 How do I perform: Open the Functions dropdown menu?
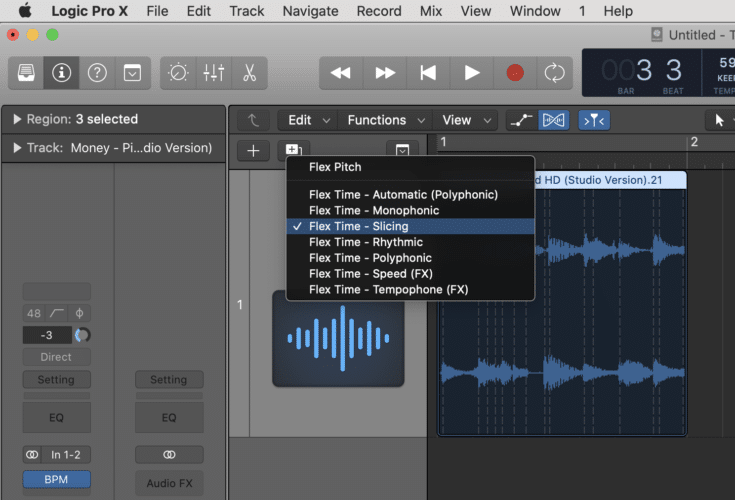(x=386, y=120)
